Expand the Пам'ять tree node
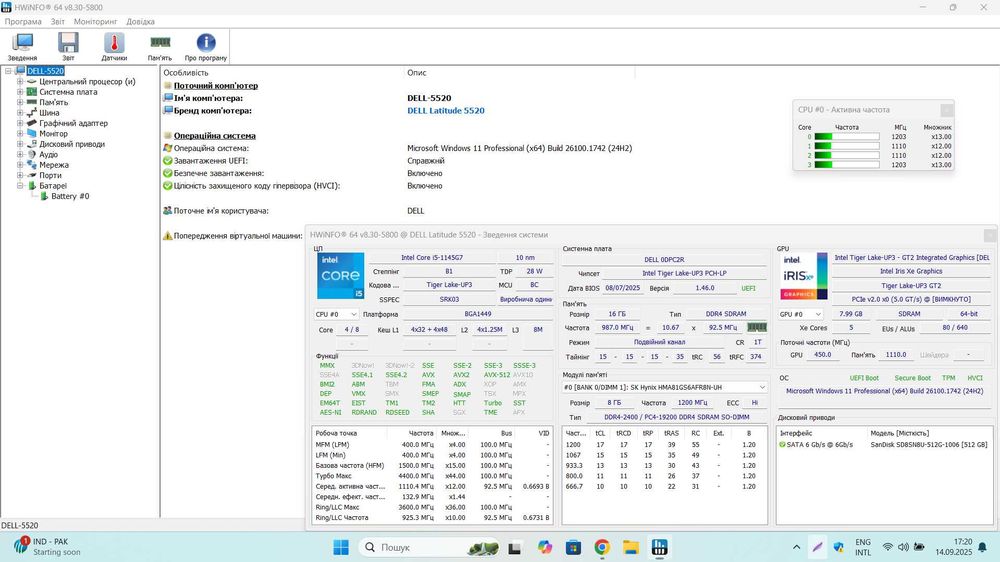 coord(20,102)
